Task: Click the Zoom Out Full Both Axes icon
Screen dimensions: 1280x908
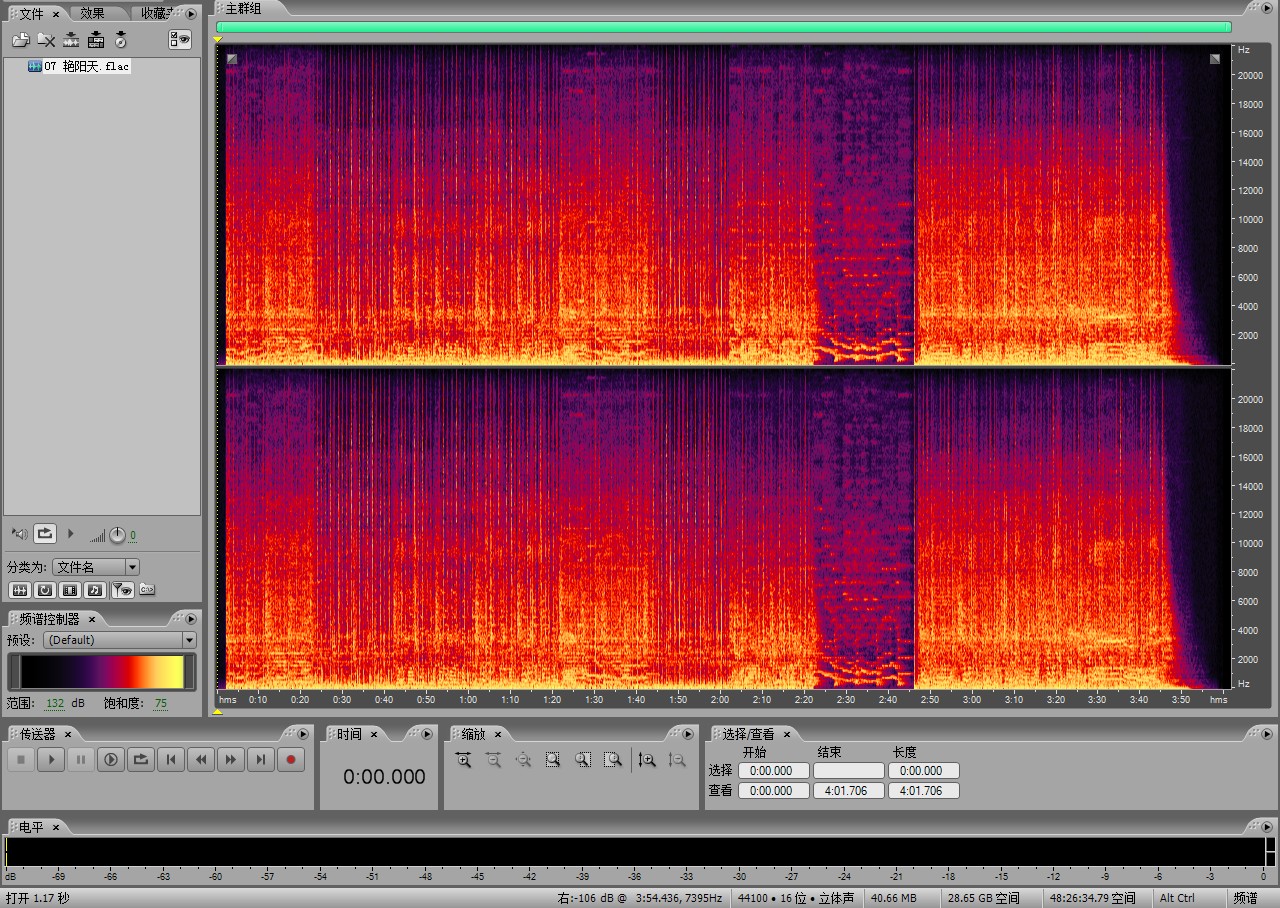Action: pos(523,760)
